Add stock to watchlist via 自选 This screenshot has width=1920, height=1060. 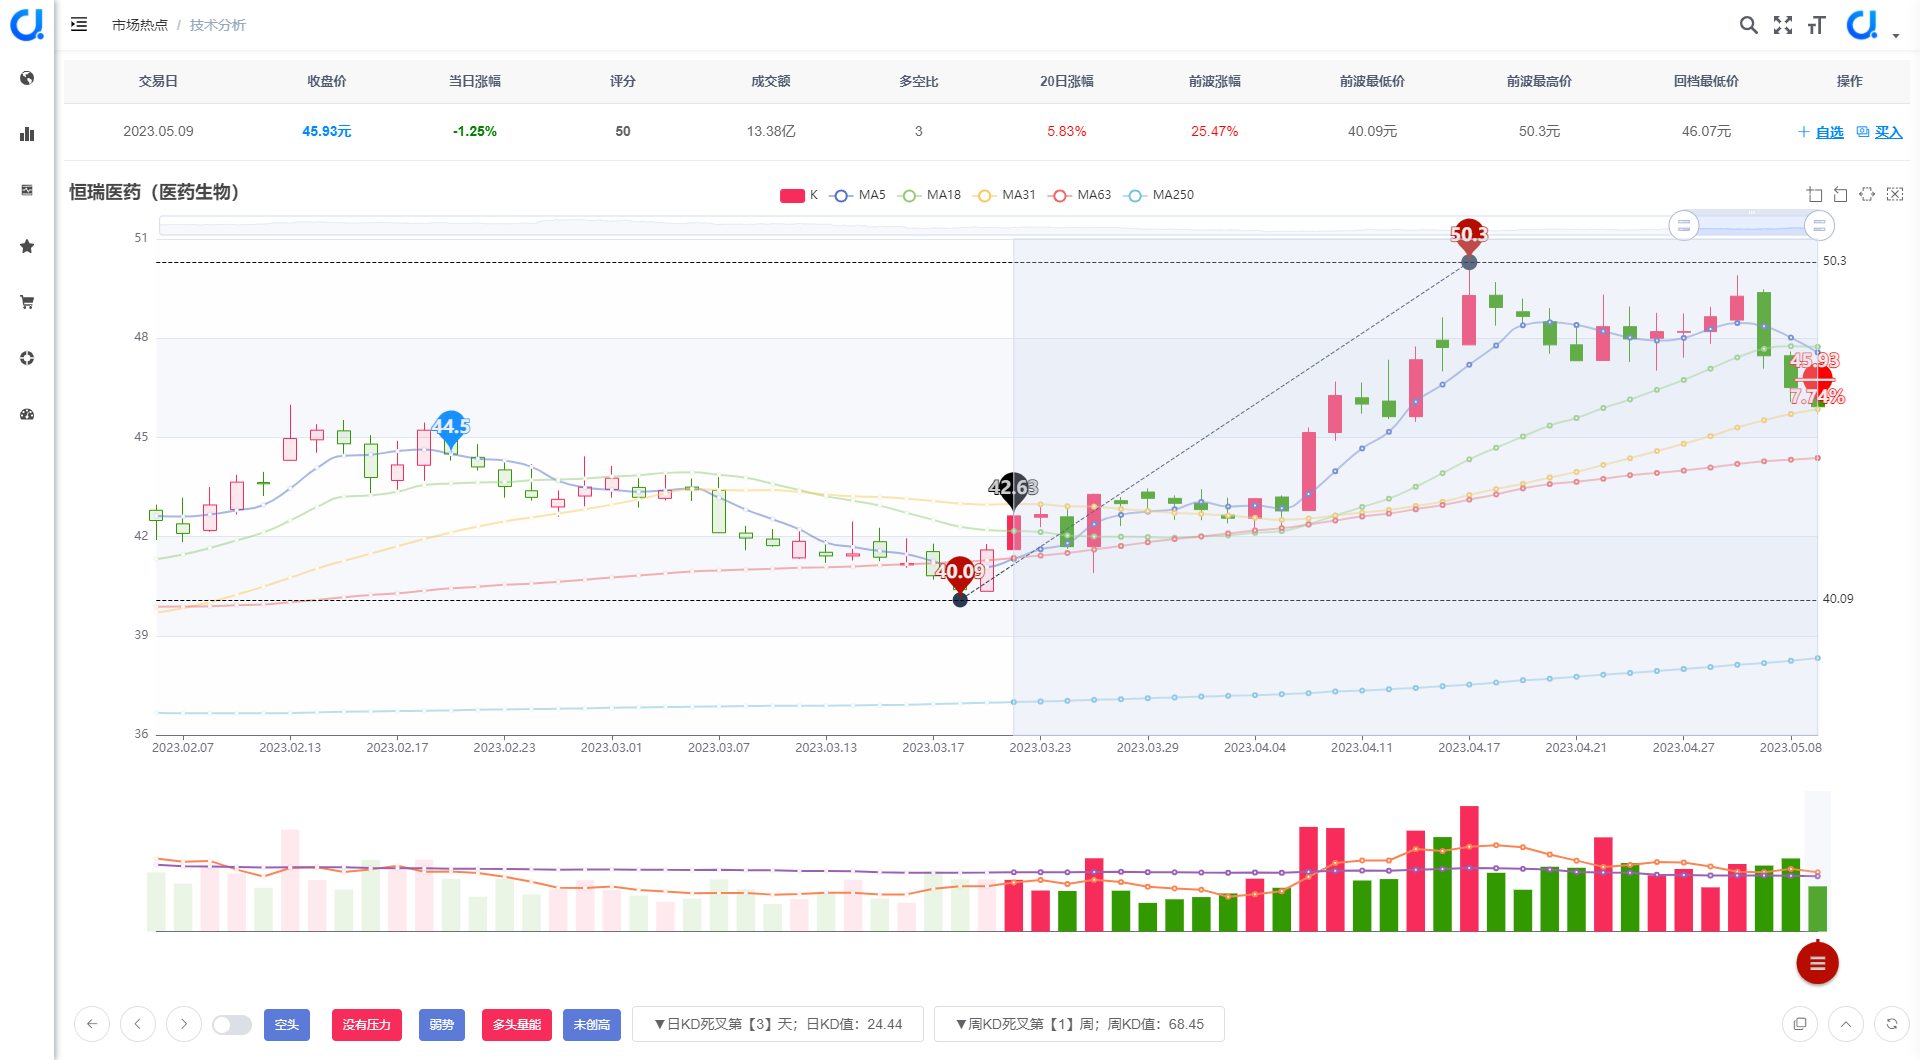(1821, 132)
